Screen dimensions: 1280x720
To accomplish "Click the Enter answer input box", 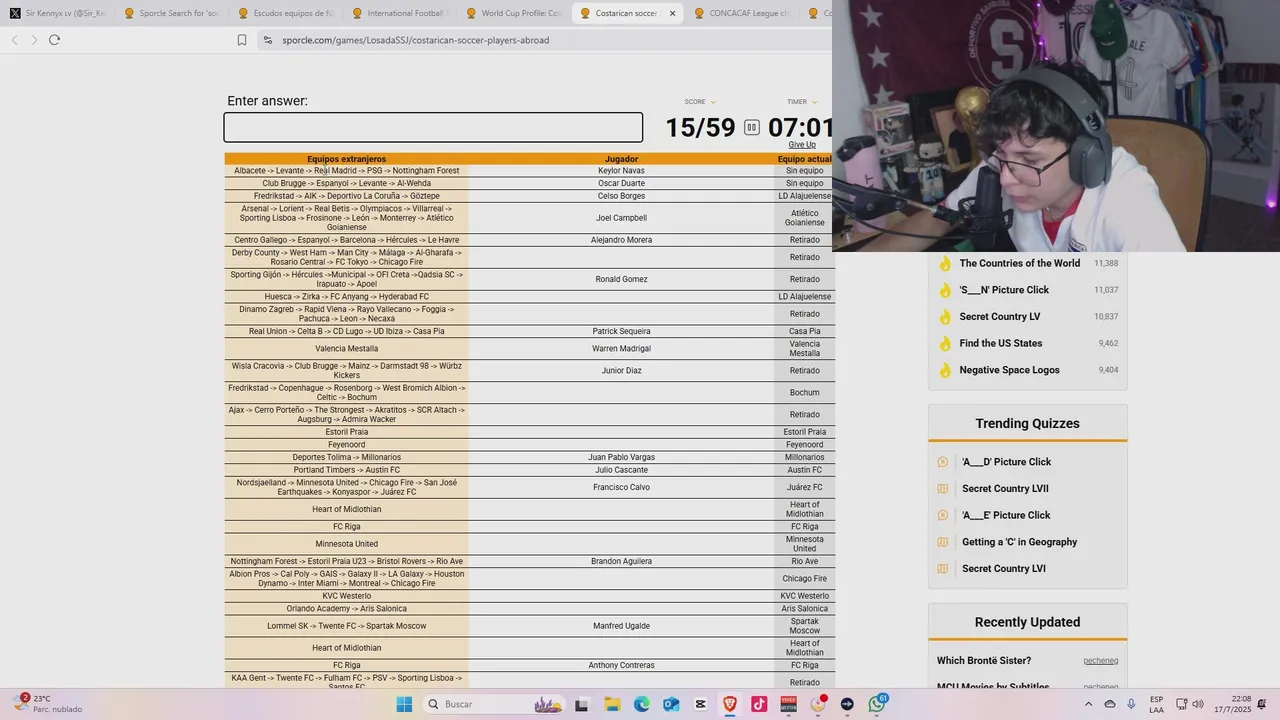I will pos(433,127).
